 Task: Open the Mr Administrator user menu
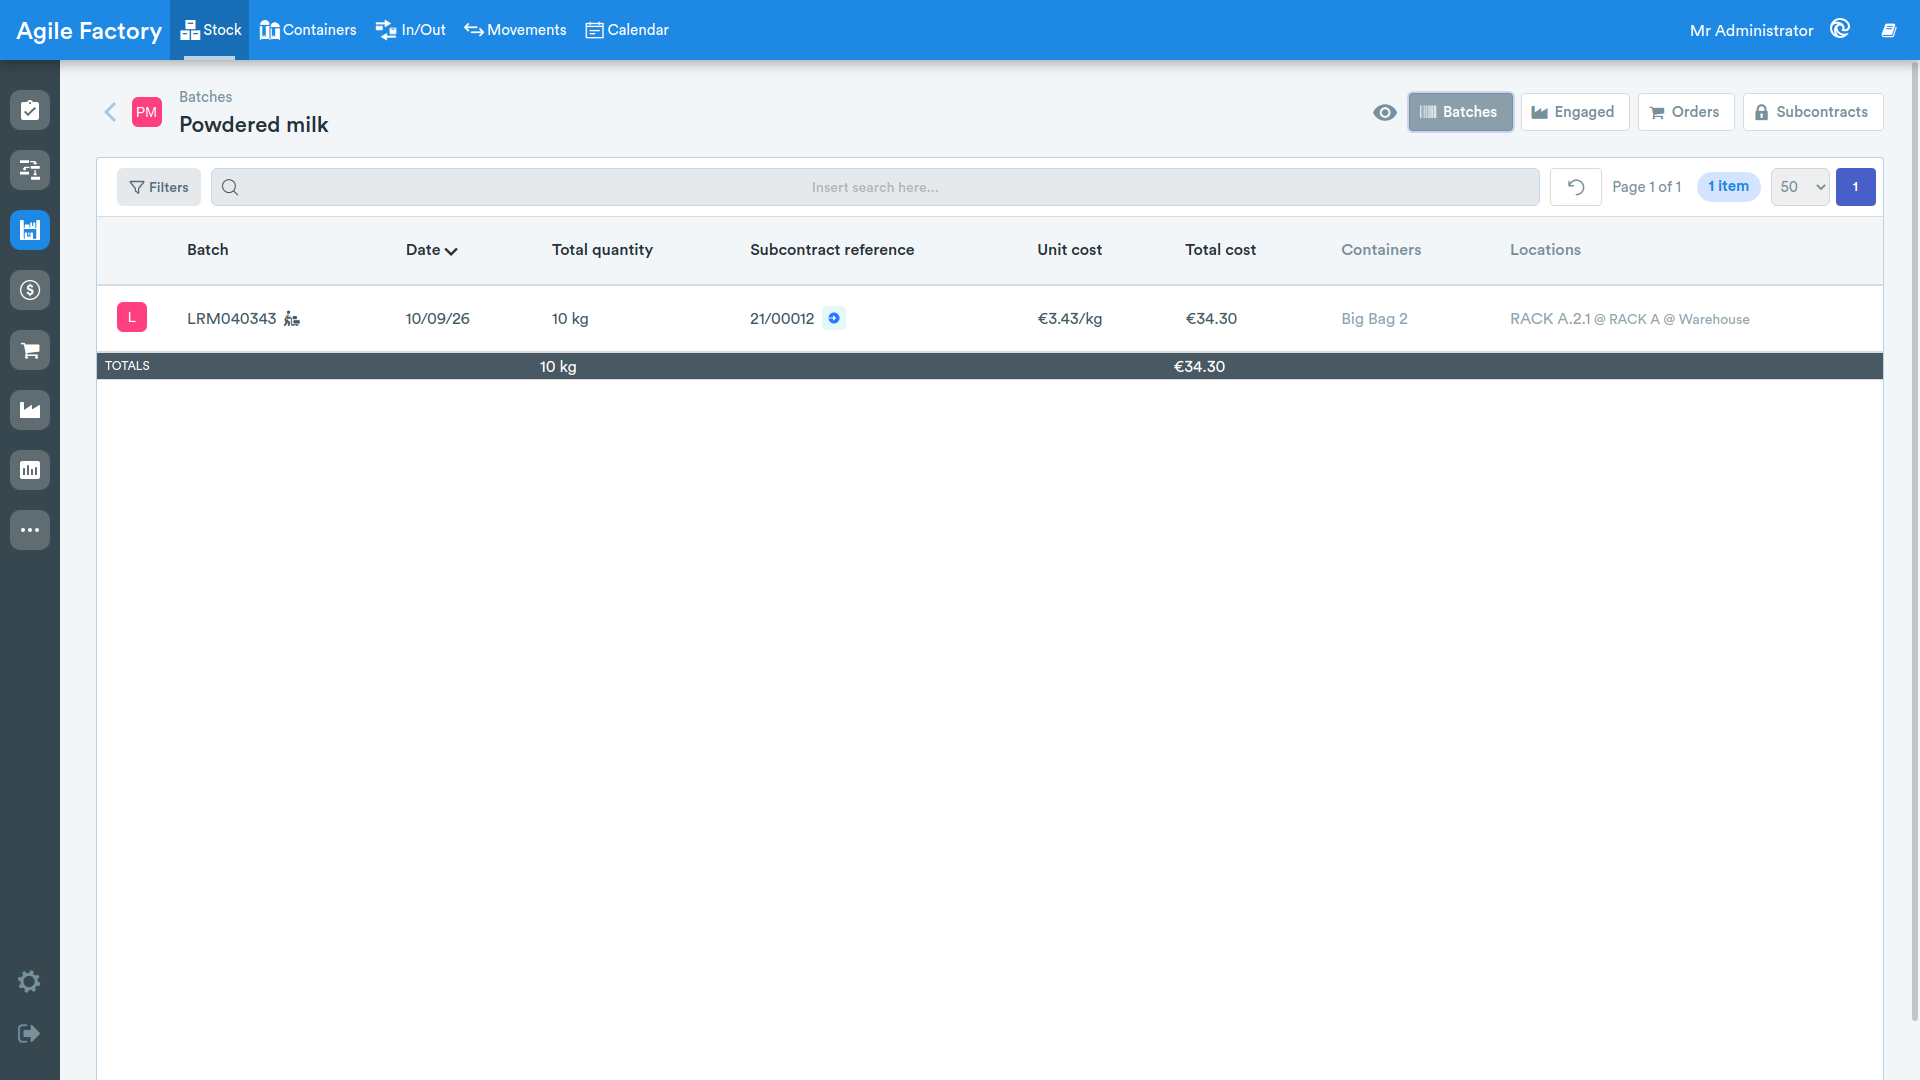click(x=1751, y=31)
